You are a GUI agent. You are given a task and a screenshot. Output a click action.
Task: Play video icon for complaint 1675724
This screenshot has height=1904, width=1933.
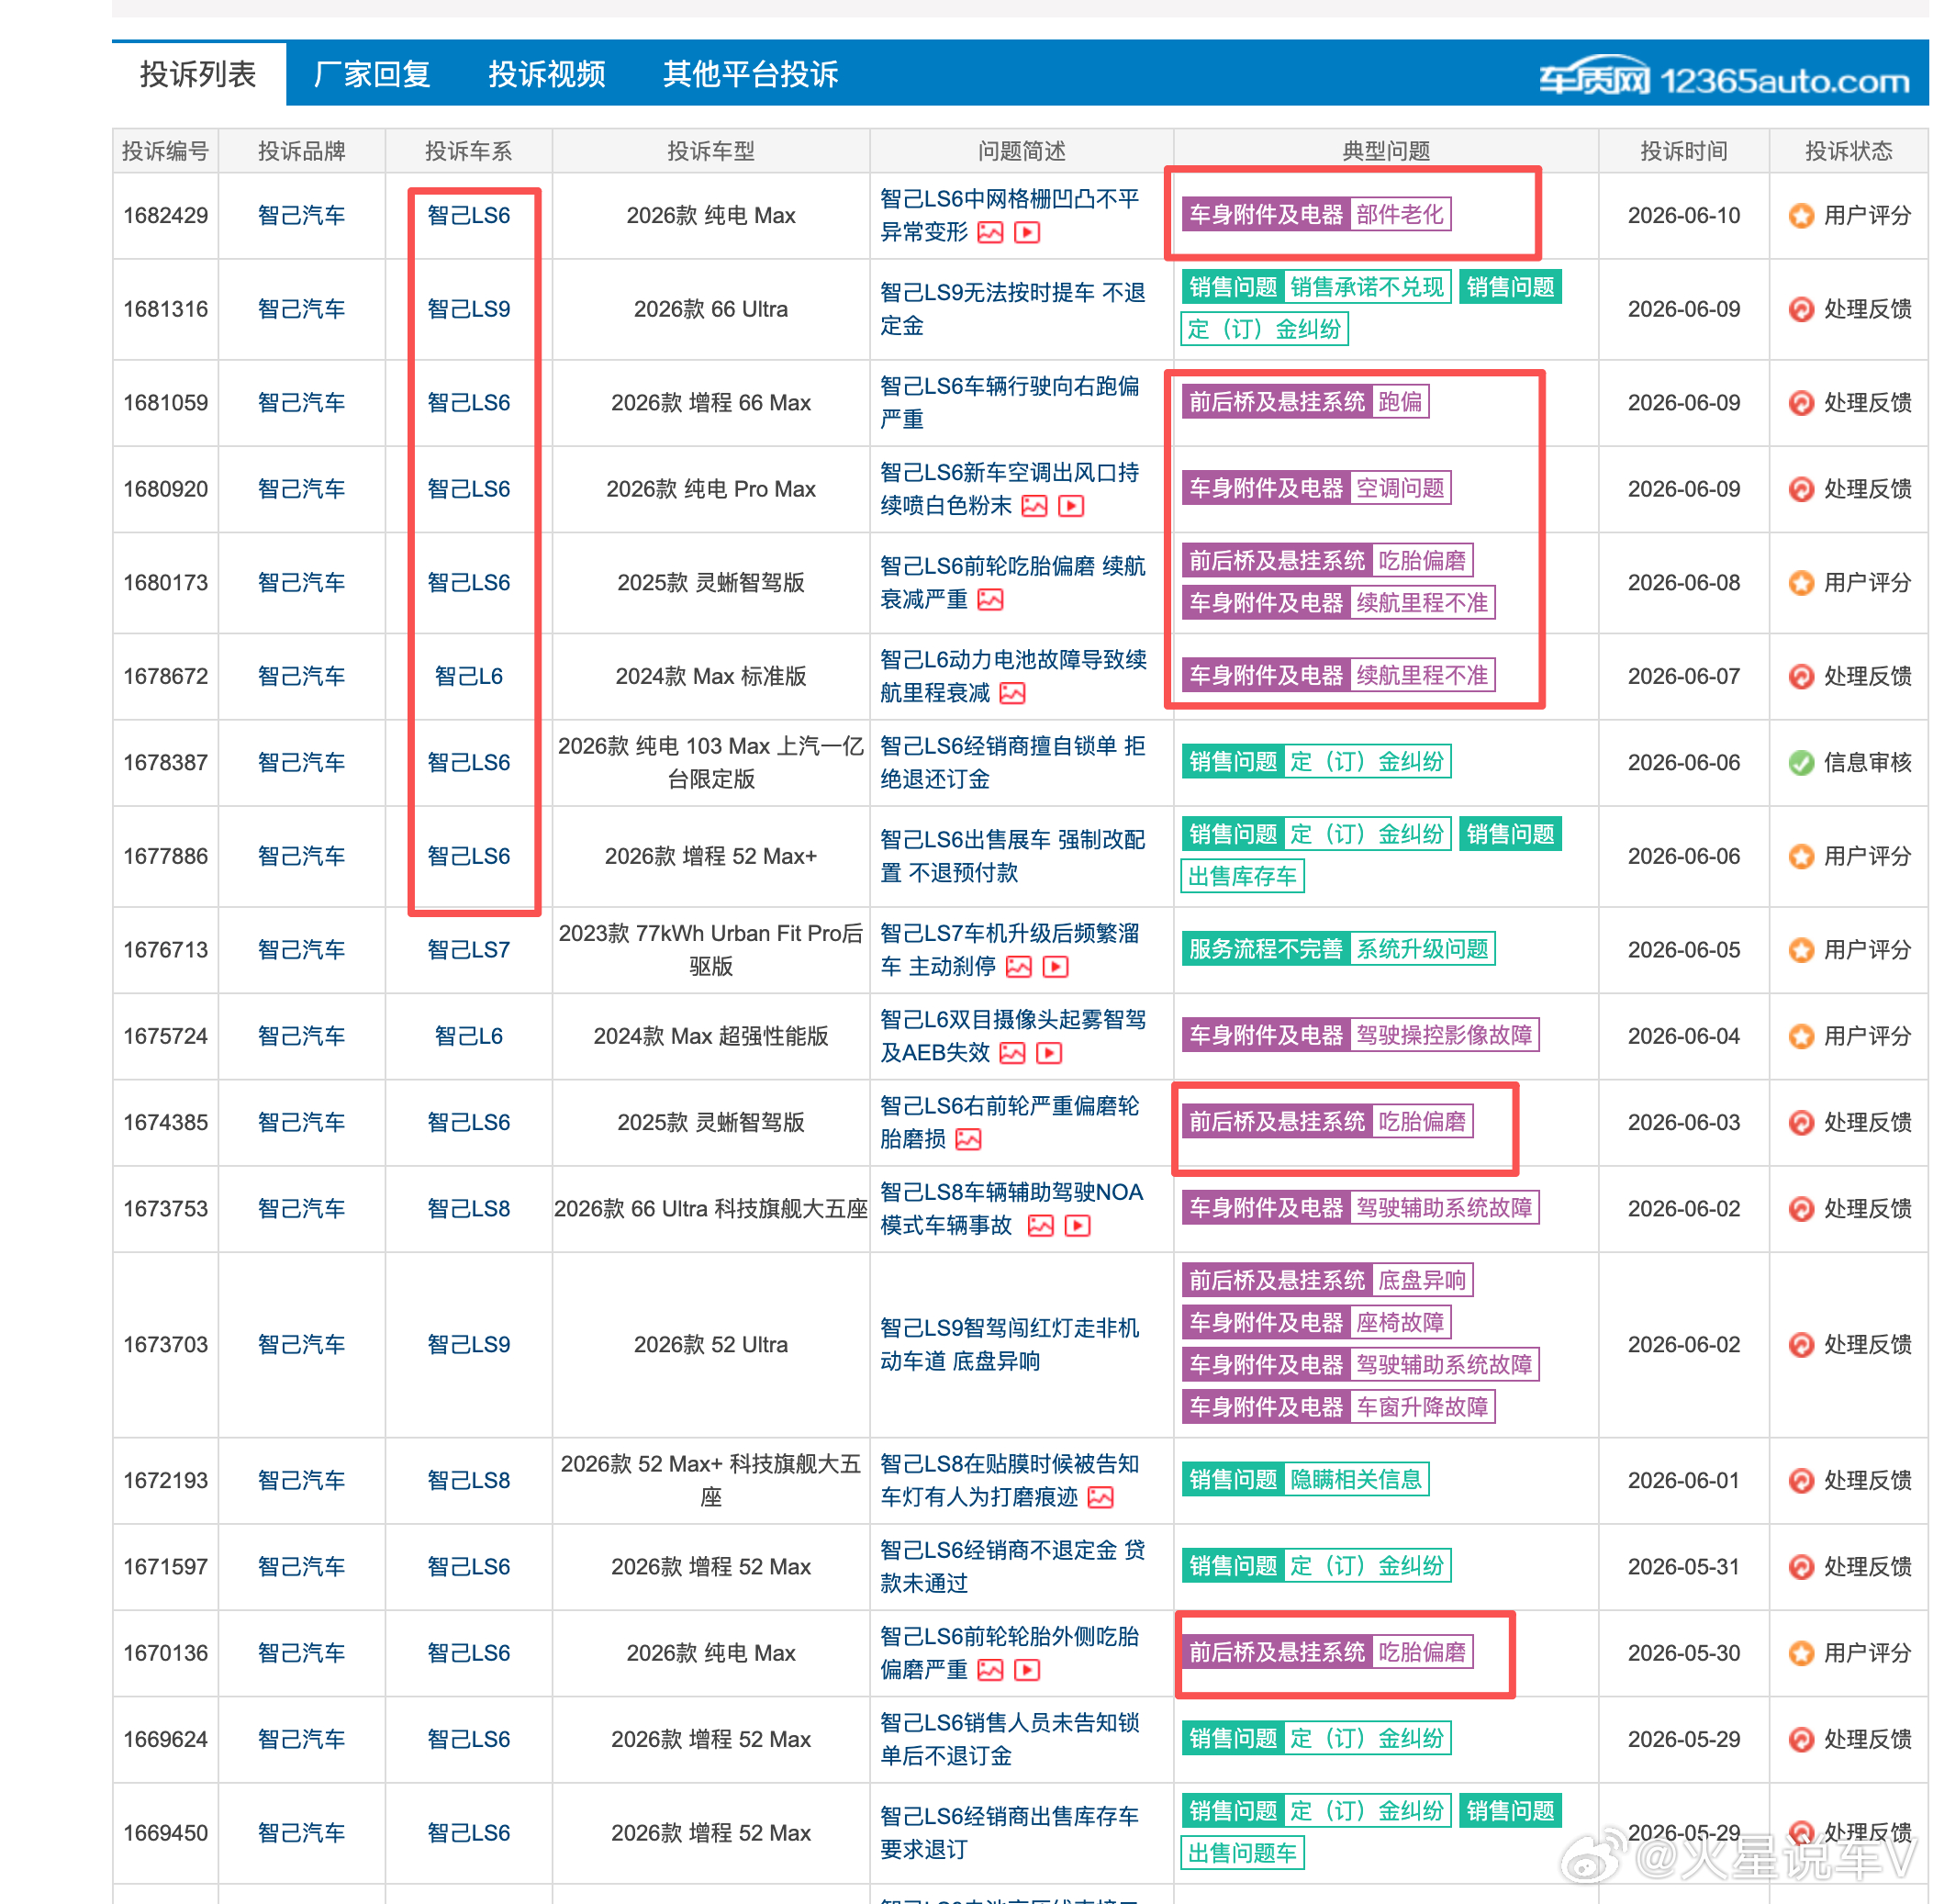point(1049,1053)
